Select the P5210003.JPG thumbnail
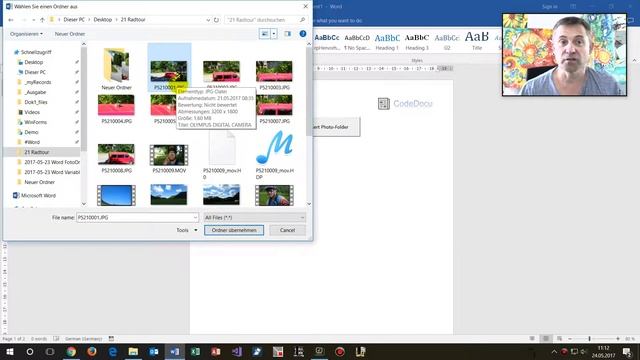Screen dimensions: 640x360 pyautogui.click(x=274, y=71)
